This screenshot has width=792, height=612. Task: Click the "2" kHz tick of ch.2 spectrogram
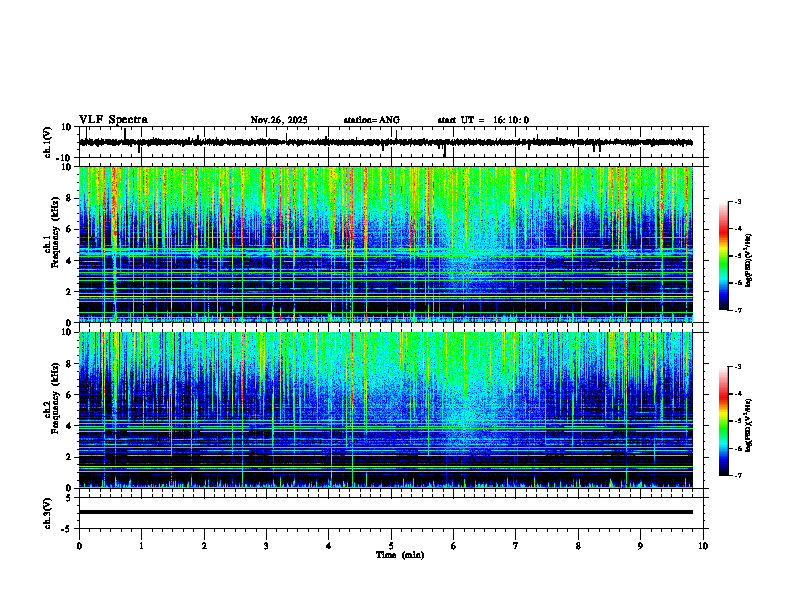pyautogui.click(x=69, y=457)
